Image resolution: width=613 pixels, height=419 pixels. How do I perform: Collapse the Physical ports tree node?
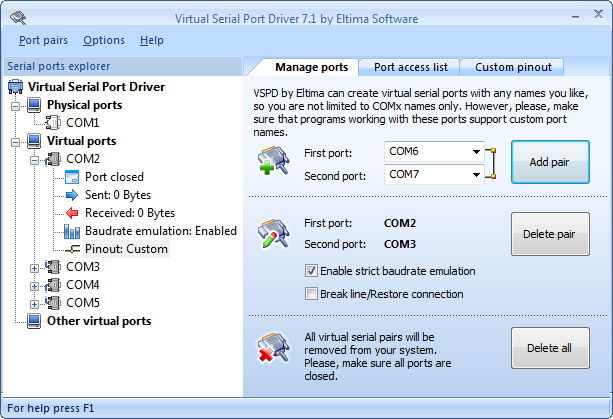(x=15, y=106)
